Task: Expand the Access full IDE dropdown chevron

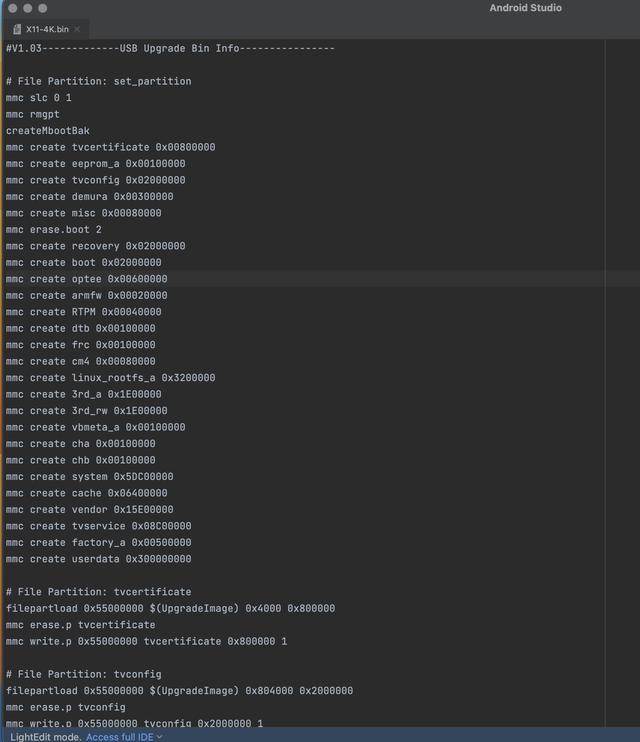Action: pyautogui.click(x=160, y=737)
